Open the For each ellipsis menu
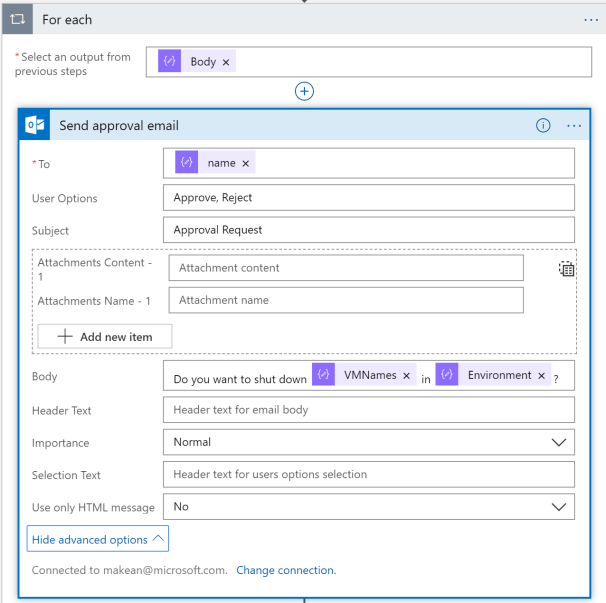The width and height of the screenshot is (606, 603). tap(591, 19)
